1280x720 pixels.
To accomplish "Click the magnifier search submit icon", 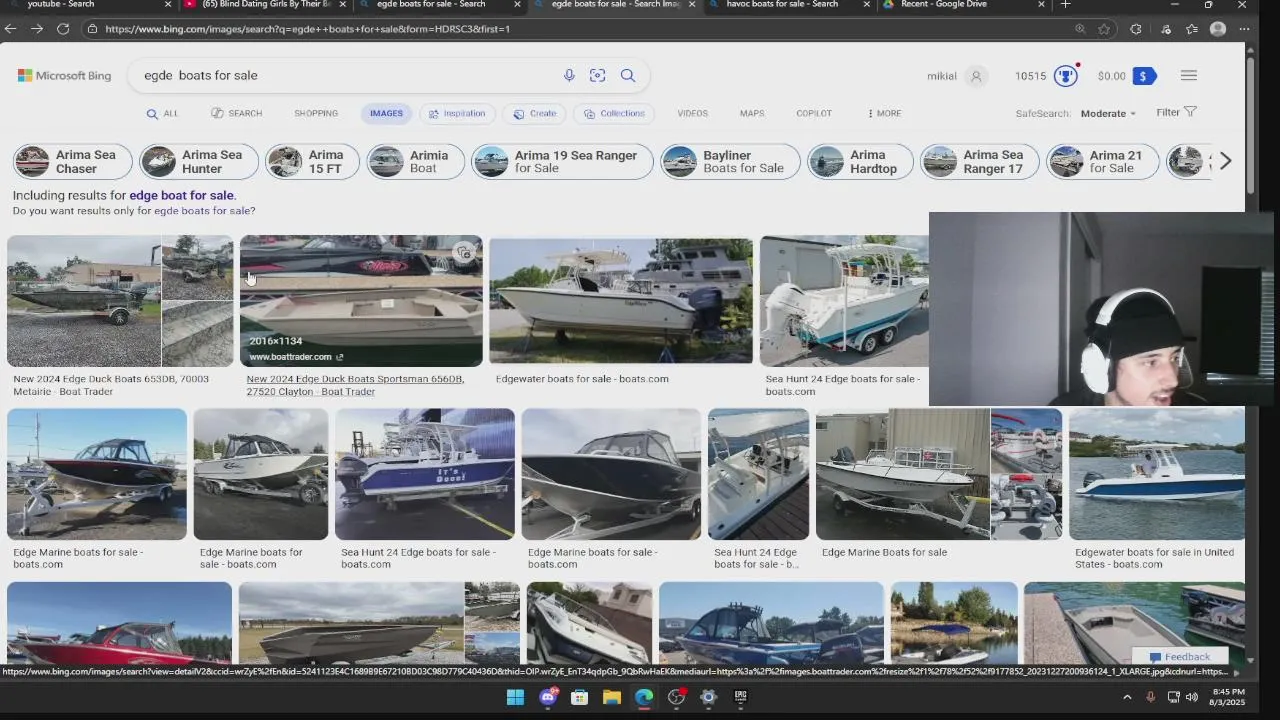I will click(628, 75).
